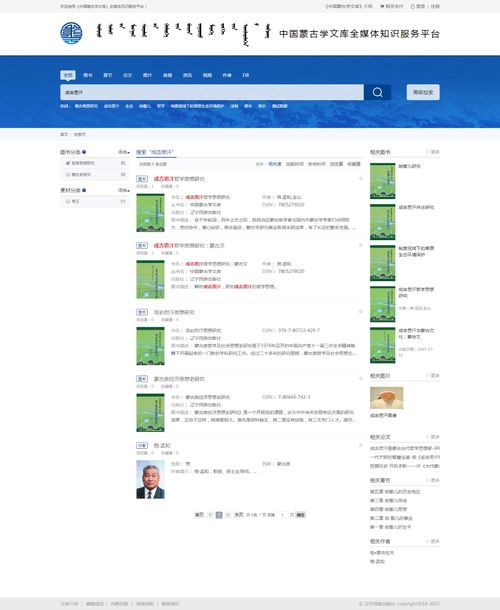Collapse the 图书分类 filter section

(x=124, y=152)
